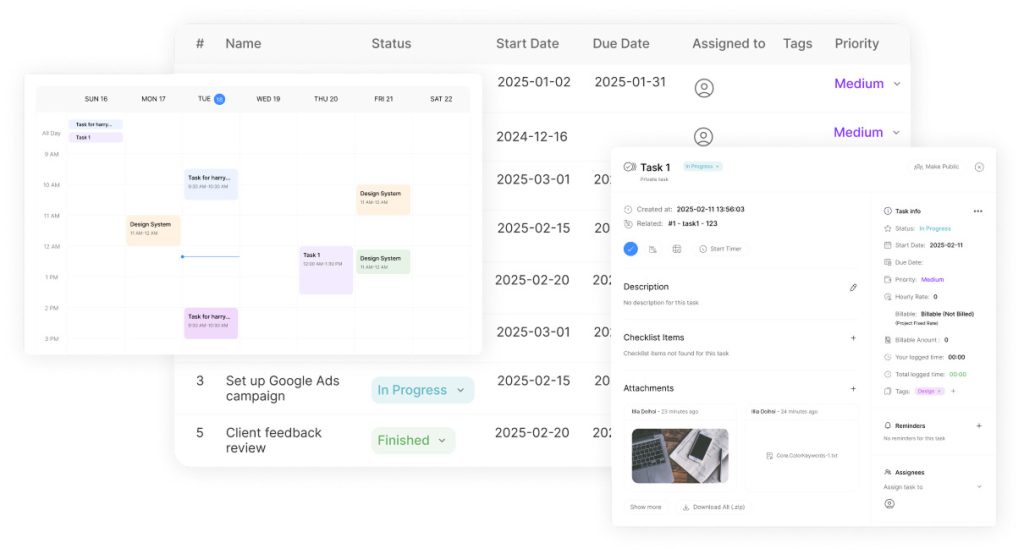1024x554 pixels.
Task: Click the pencil icon to edit Description
Action: [x=853, y=287]
